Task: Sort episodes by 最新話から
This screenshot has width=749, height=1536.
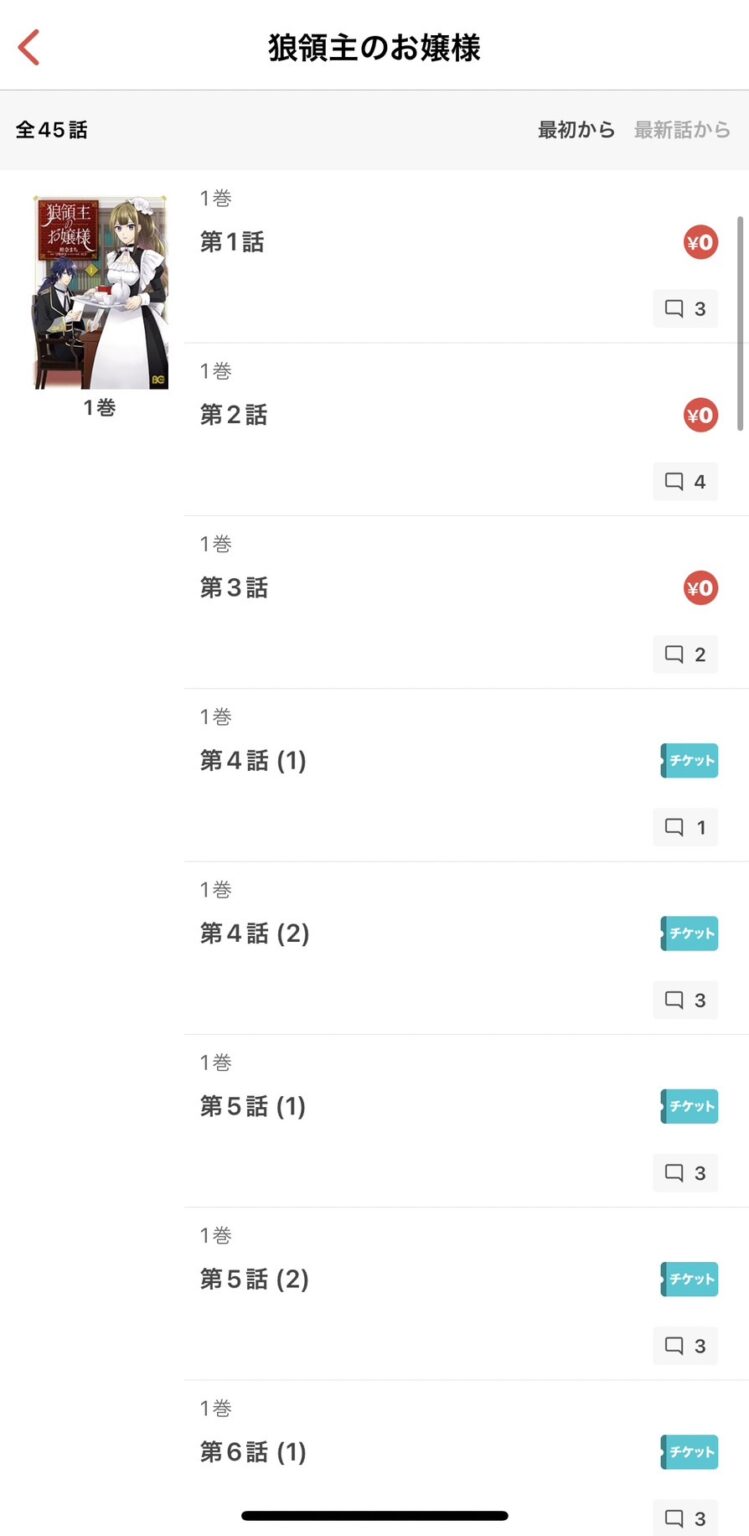Action: pyautogui.click(x=682, y=130)
